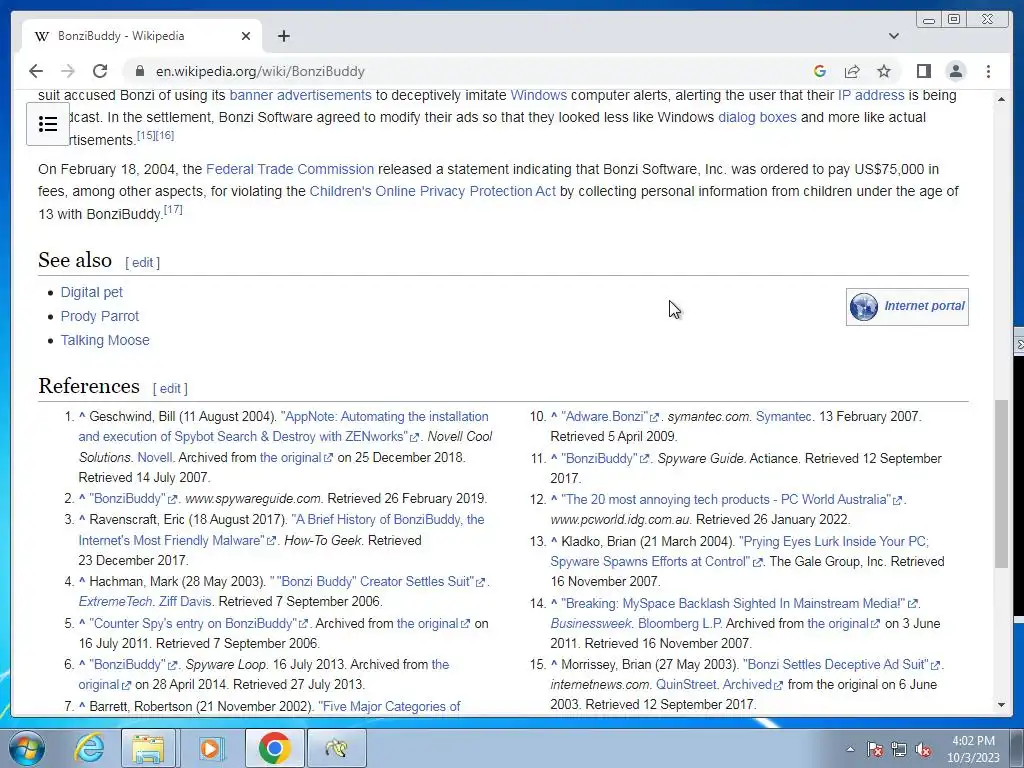Click the forward navigation arrow

(x=68, y=71)
